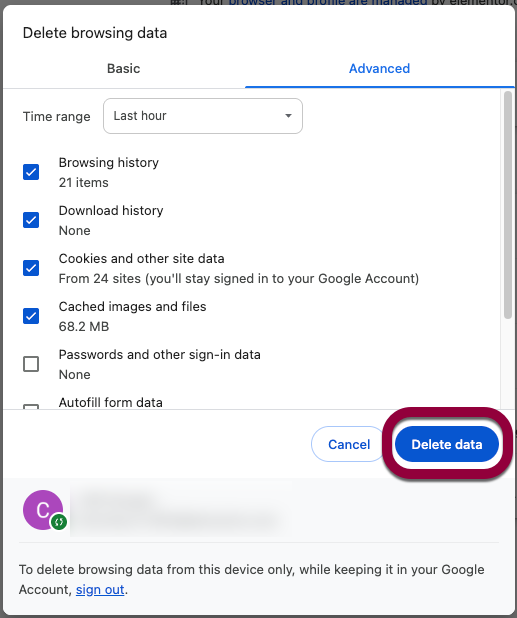Uncheck the Browsing history checkbox
The height and width of the screenshot is (618, 517).
(x=31, y=172)
